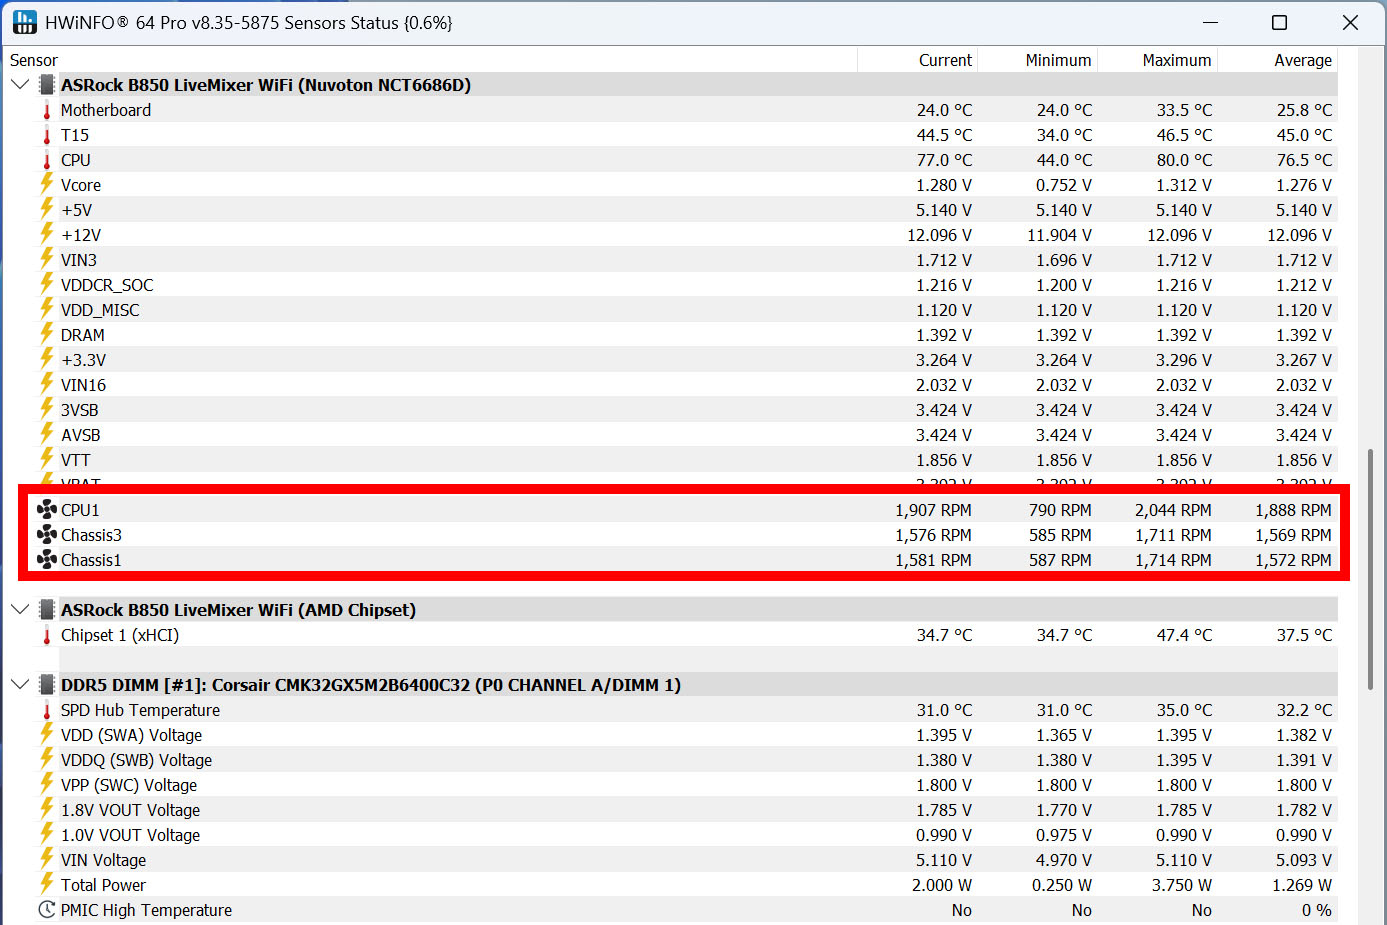This screenshot has width=1387, height=925.
Task: Click the Maximum column header
Action: 1157,60
